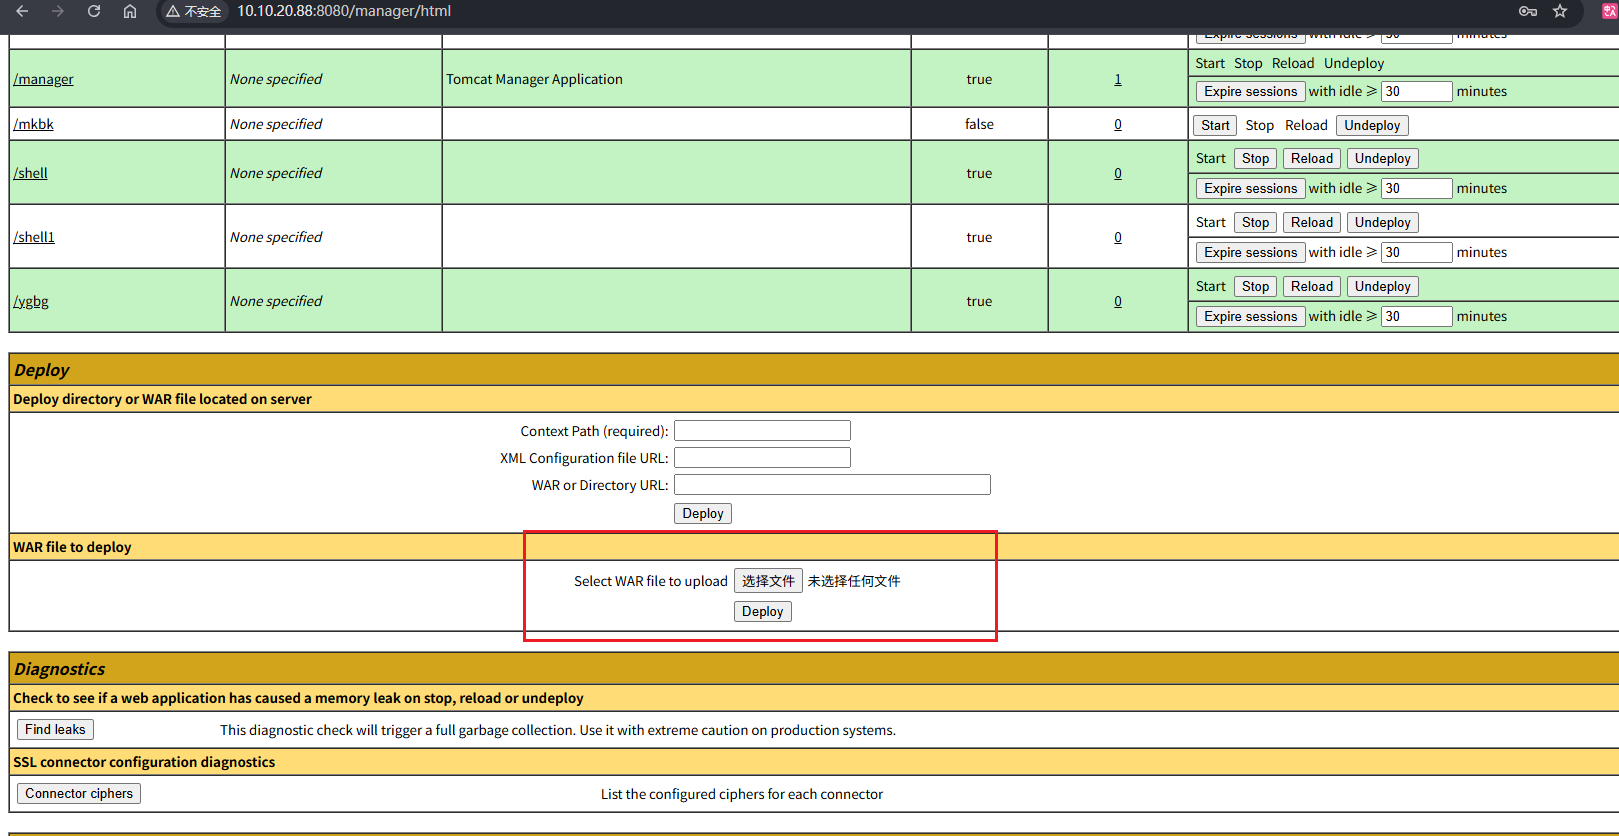This screenshot has width=1619, height=836.
Task: Undeploy the /shell1 application
Action: [x=1382, y=222]
